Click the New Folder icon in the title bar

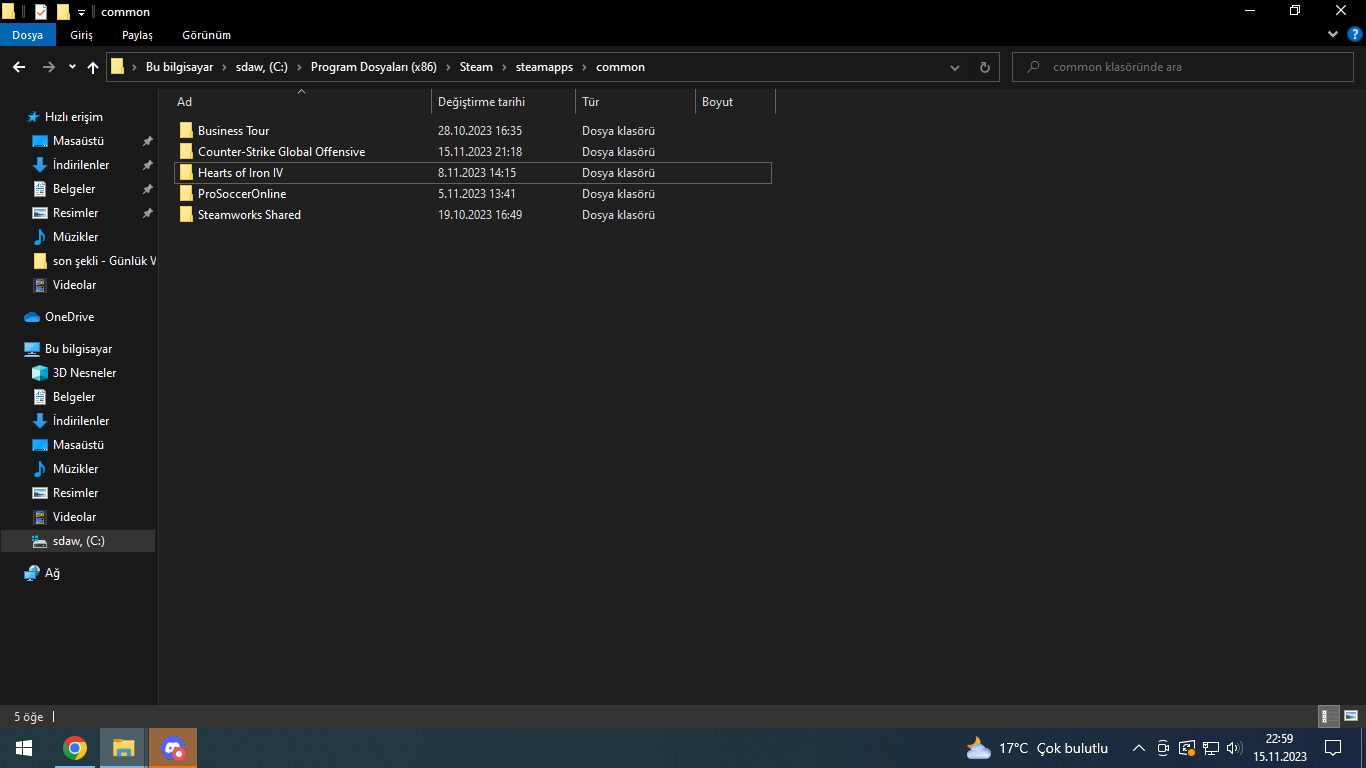pyautogui.click(x=63, y=12)
